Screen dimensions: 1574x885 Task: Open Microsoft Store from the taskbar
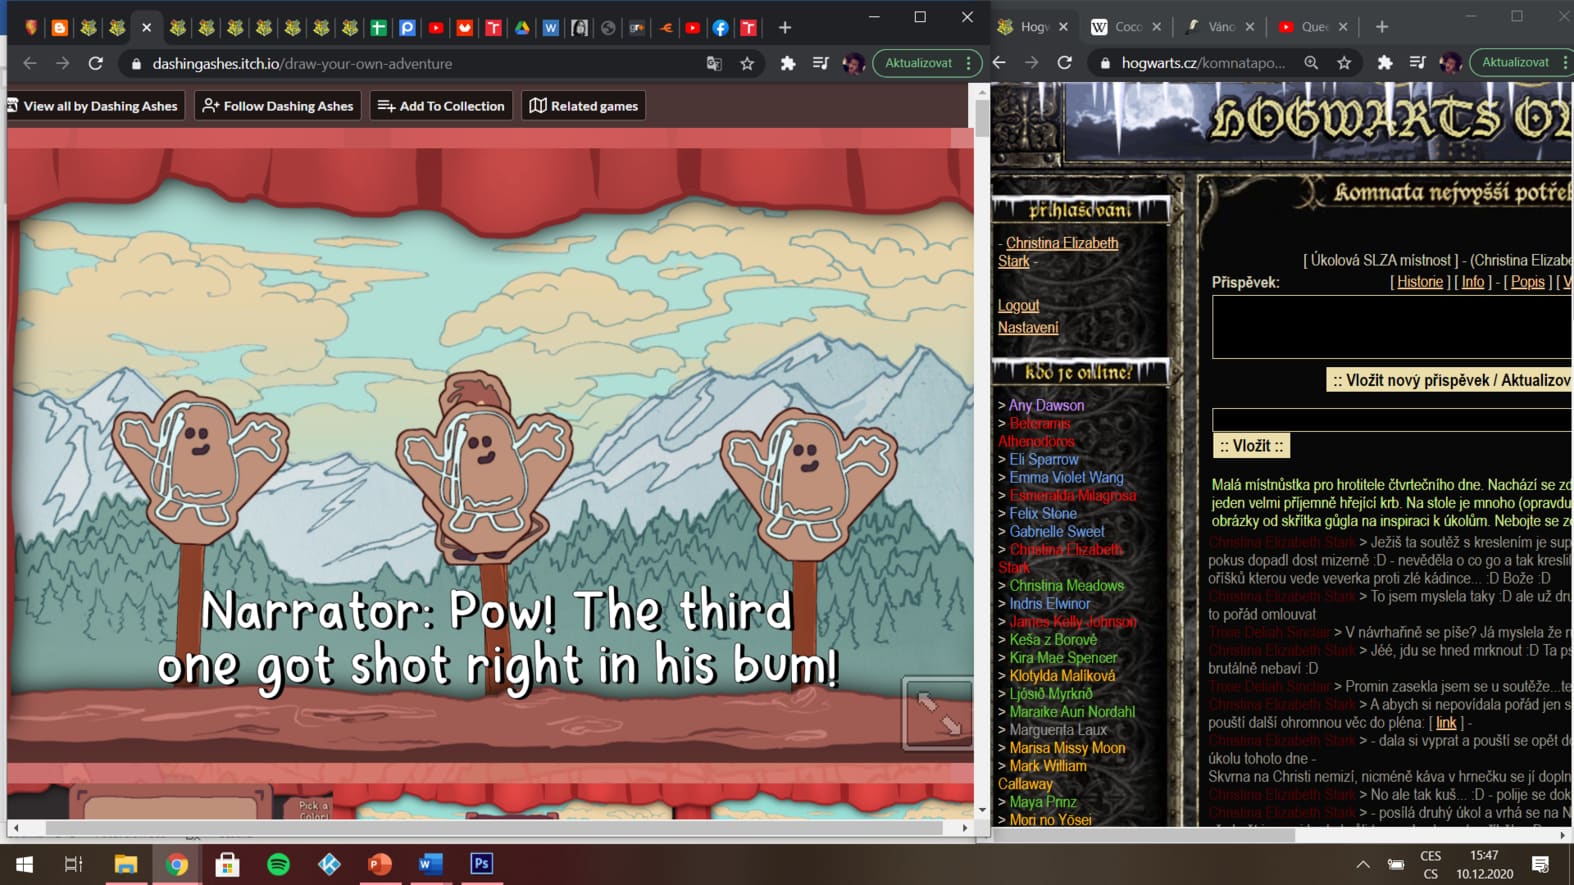pos(228,864)
